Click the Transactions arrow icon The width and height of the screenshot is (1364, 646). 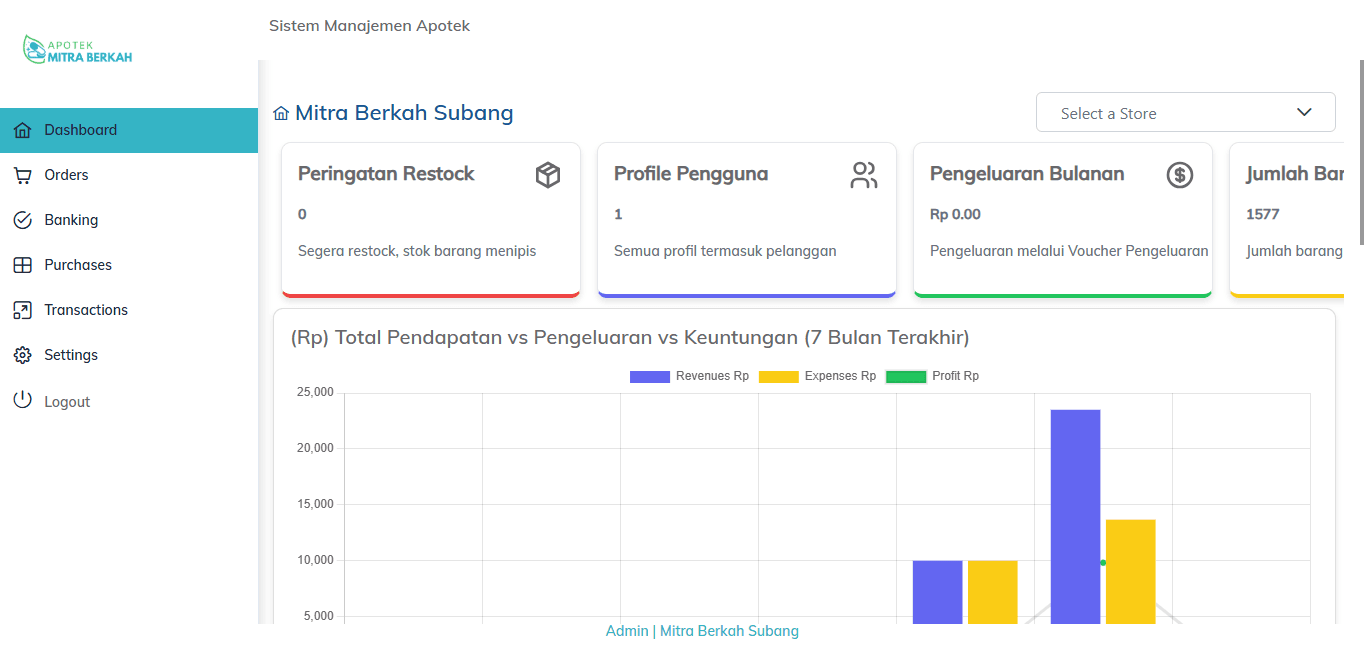22,310
